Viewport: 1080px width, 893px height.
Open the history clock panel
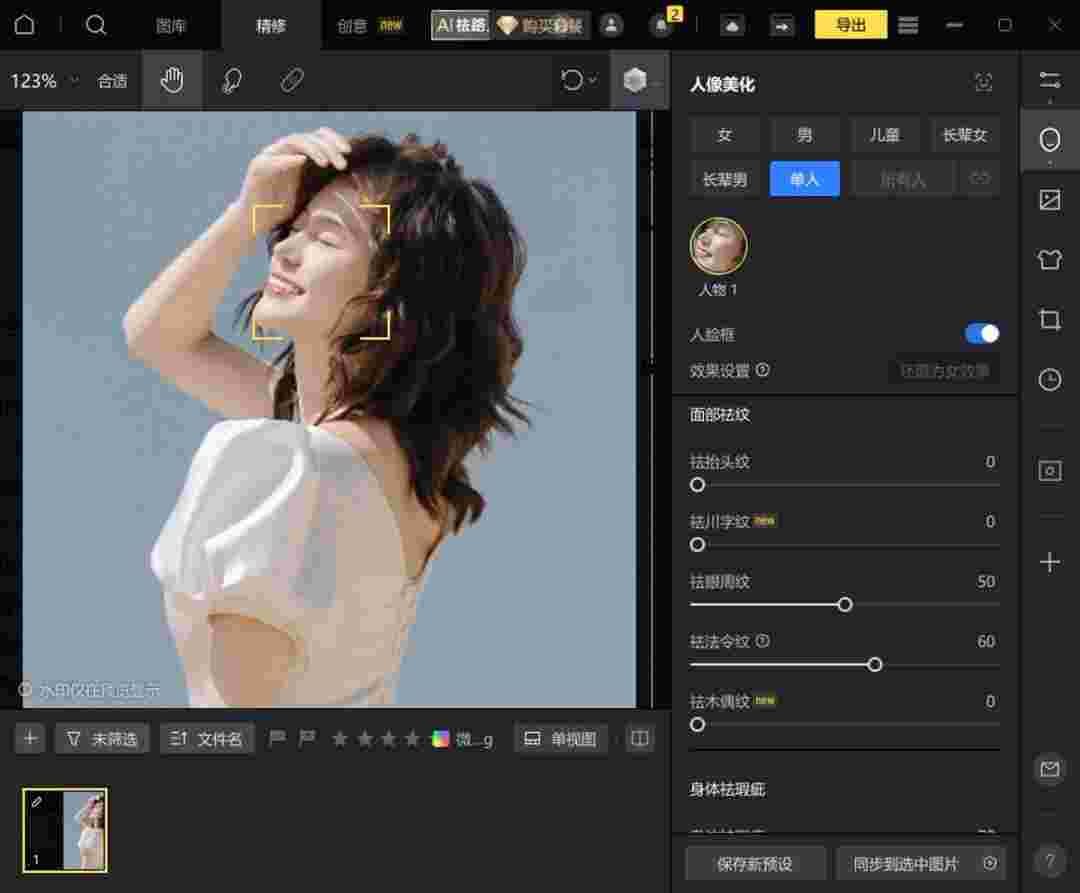pos(1049,380)
